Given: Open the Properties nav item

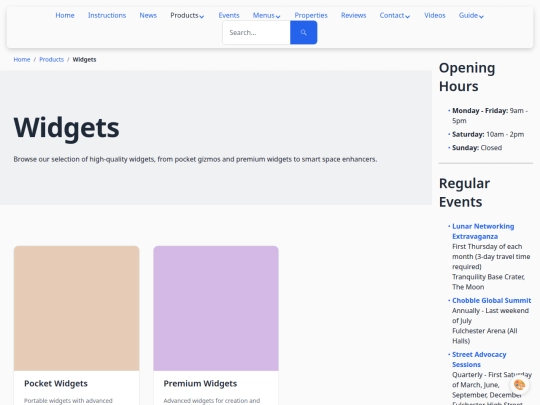Looking at the screenshot, I should (x=311, y=15).
